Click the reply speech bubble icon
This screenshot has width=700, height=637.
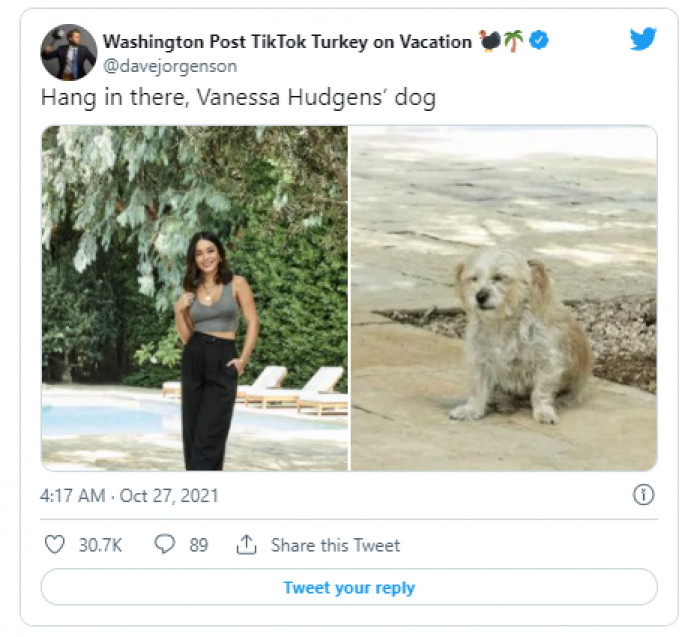pos(165,545)
